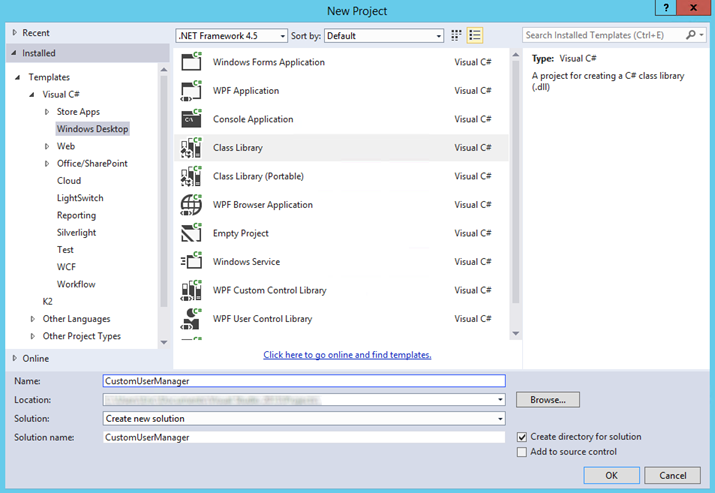The image size is (715, 493).
Task: Click the Browse... button
Action: [548, 400]
